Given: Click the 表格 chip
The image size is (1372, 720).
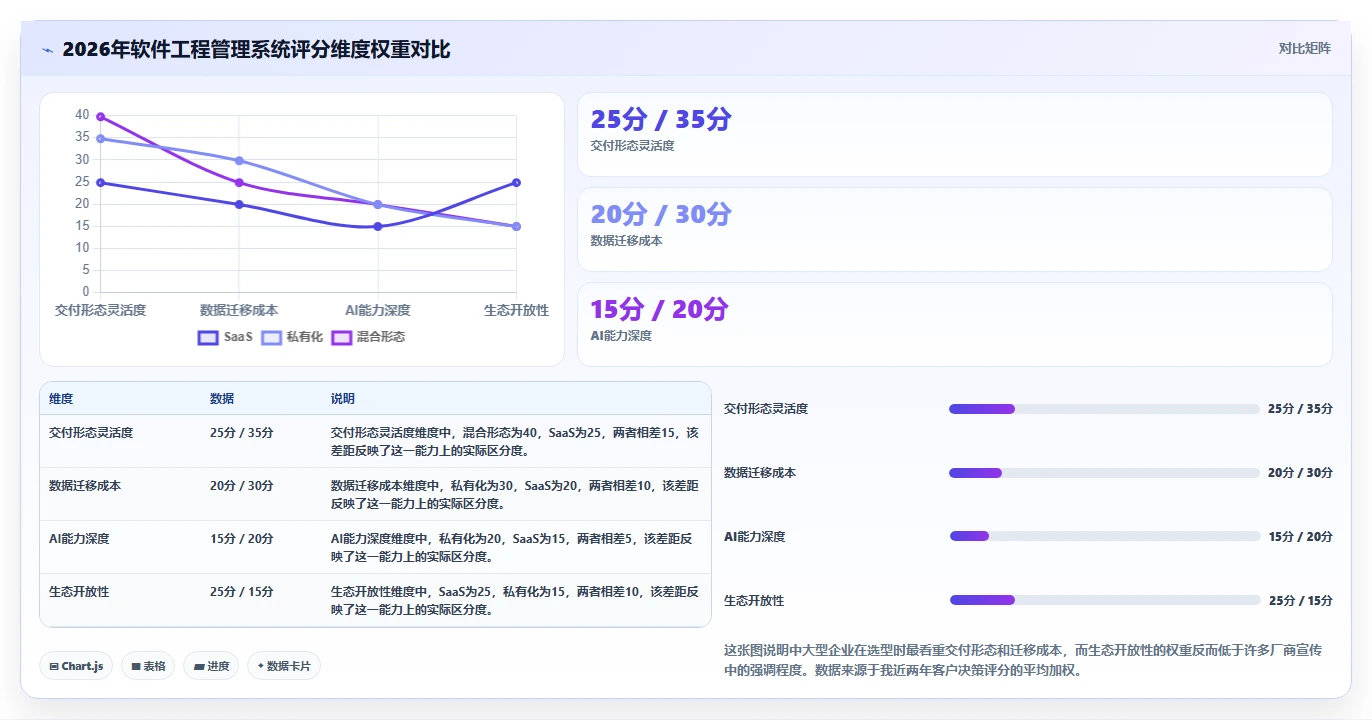Looking at the screenshot, I should 149,666.
